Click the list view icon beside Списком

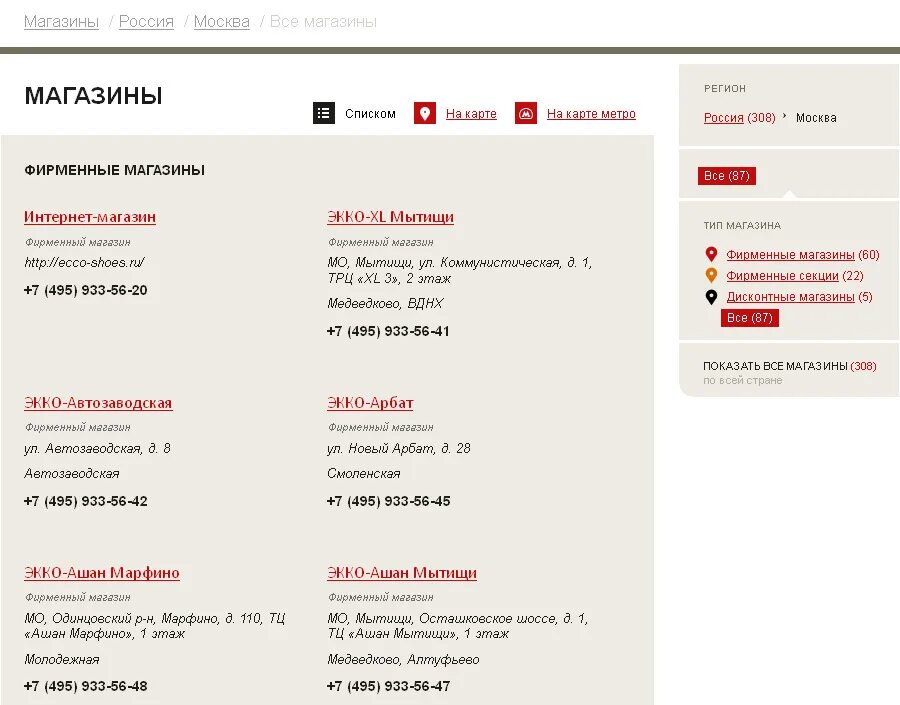(324, 113)
